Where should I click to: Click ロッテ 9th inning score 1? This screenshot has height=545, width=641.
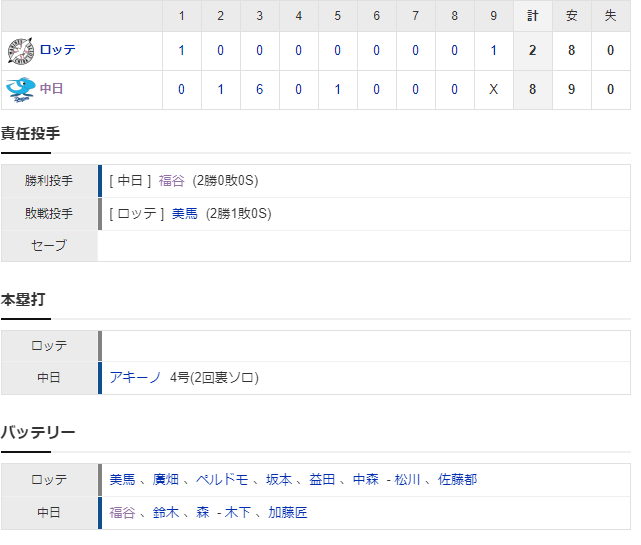pos(494,51)
